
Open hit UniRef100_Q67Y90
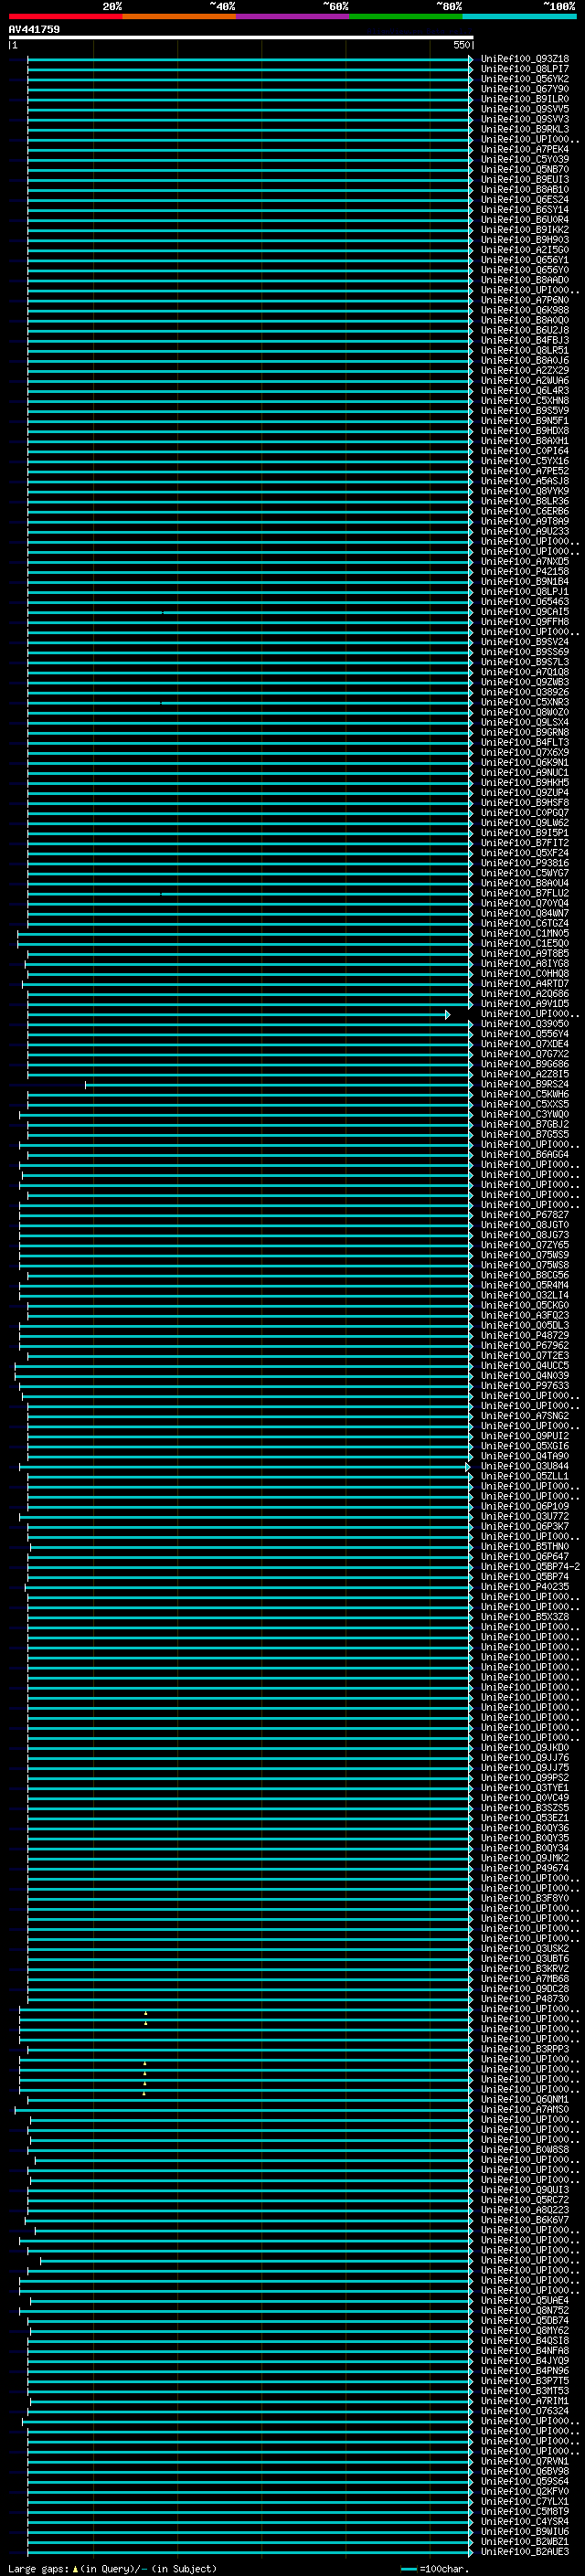click(524, 89)
